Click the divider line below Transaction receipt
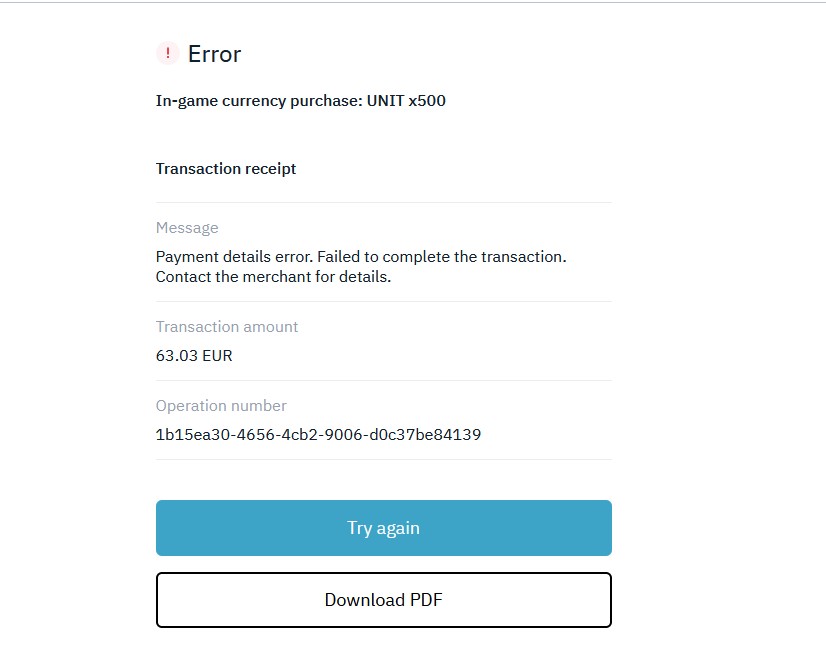Image resolution: width=826 pixels, height=668 pixels. pyautogui.click(x=383, y=202)
